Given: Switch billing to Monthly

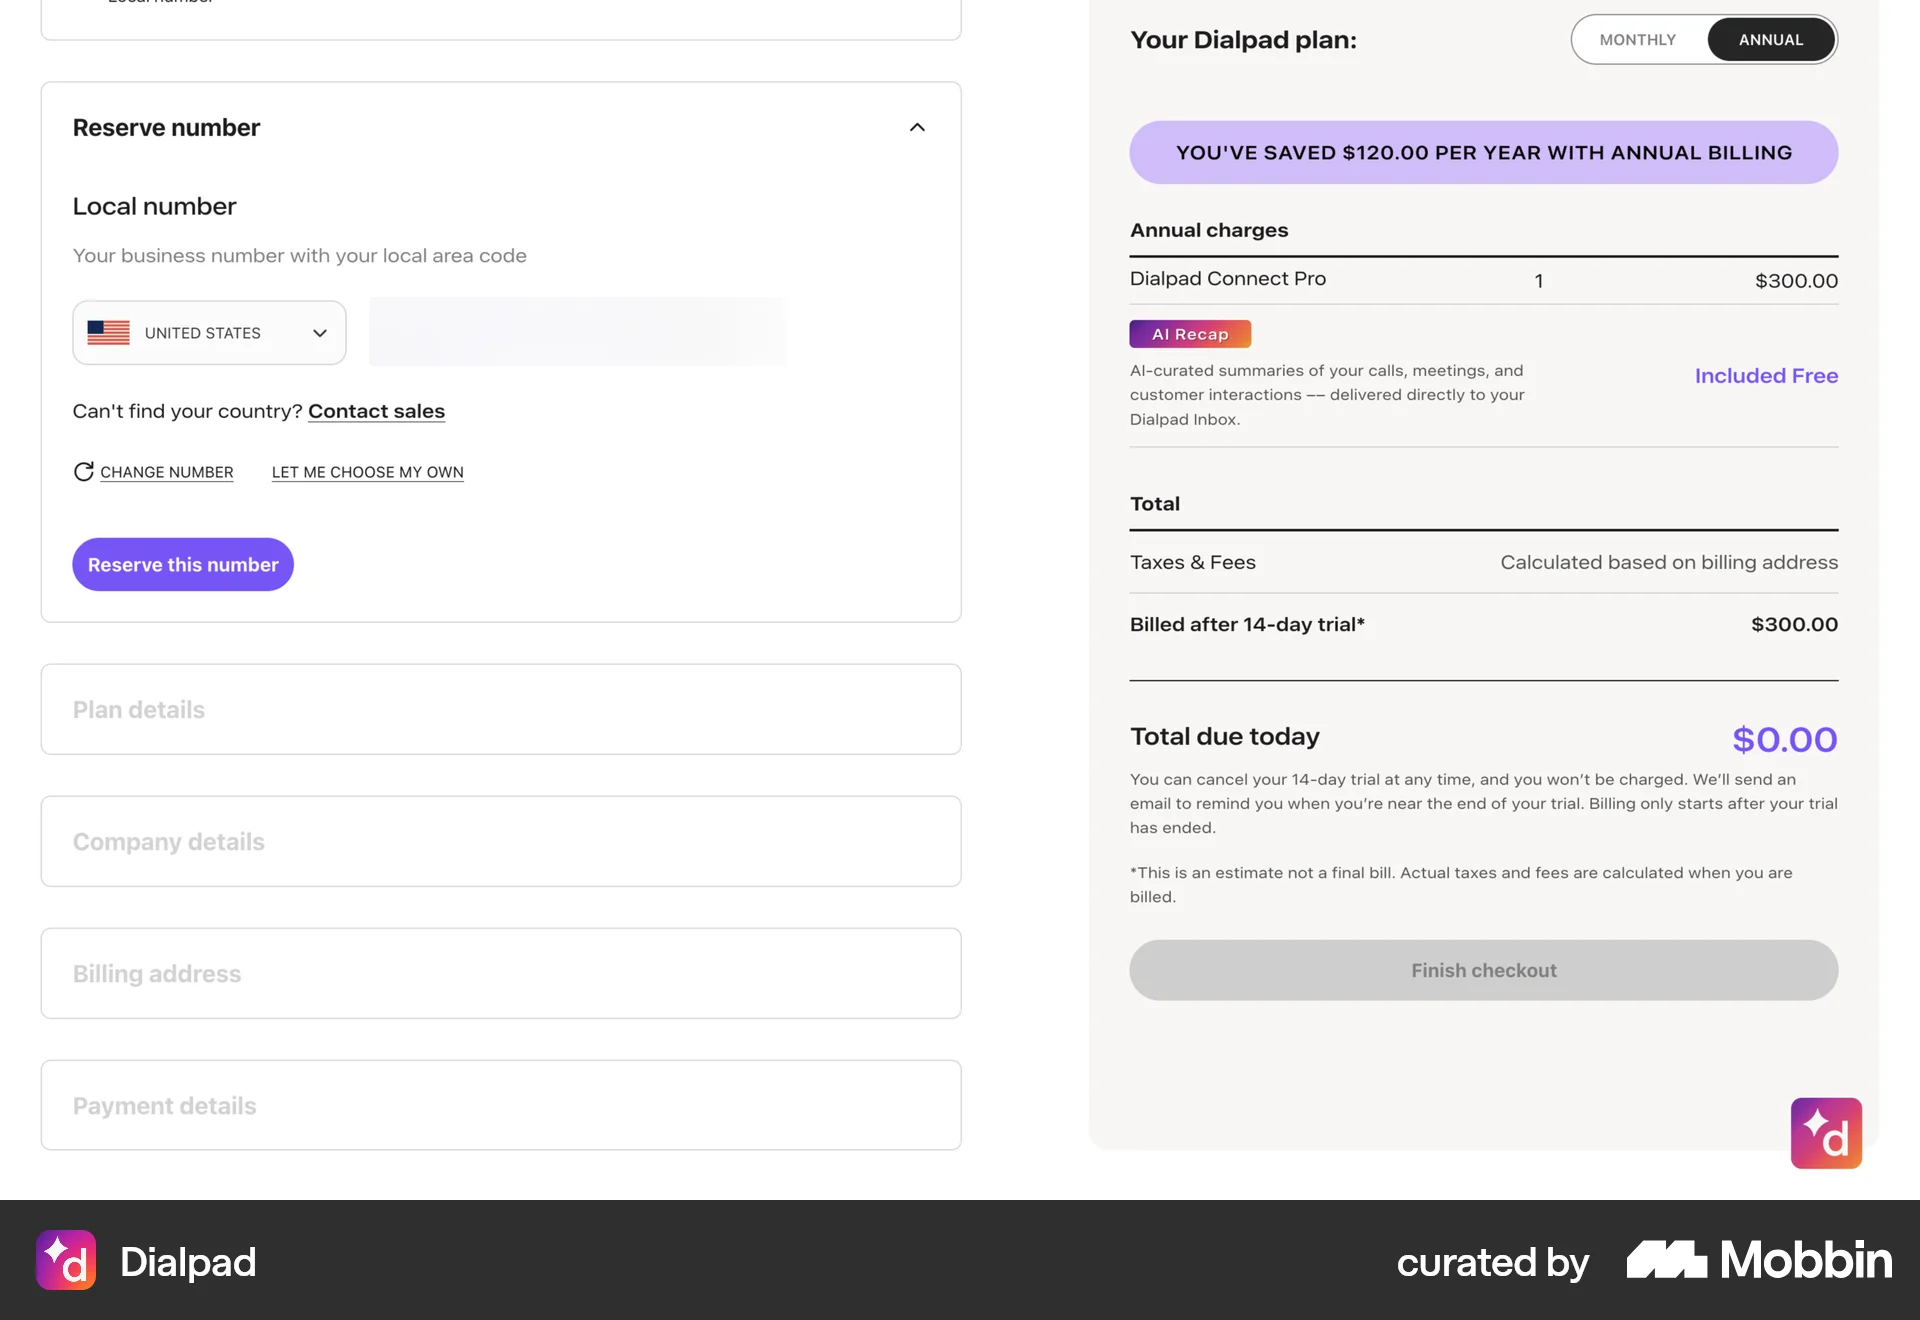Looking at the screenshot, I should [1638, 39].
